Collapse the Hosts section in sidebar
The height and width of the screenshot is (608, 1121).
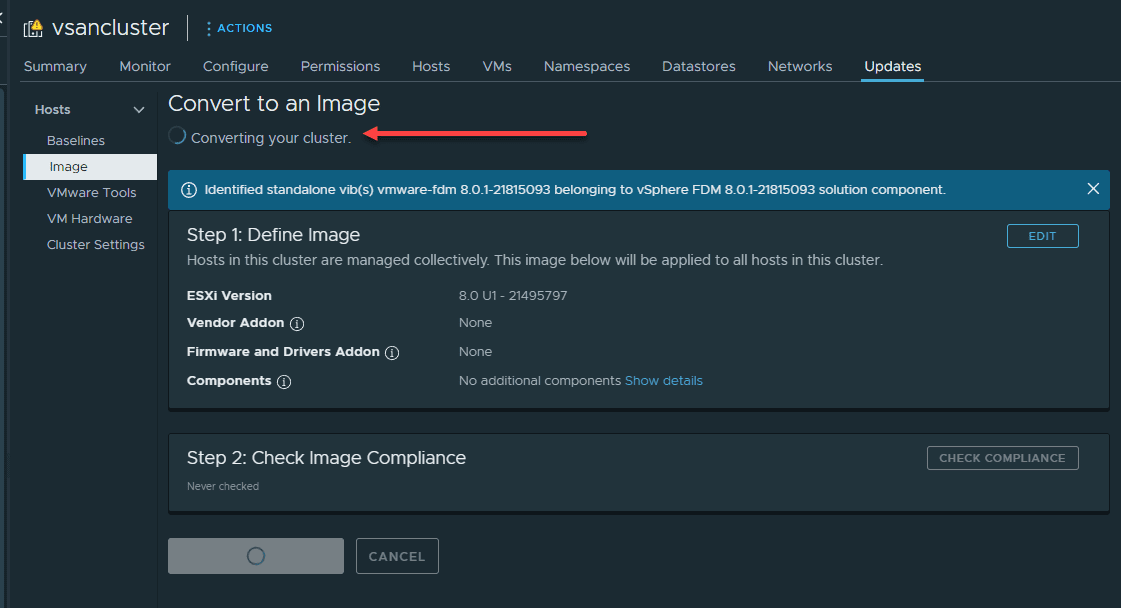139,110
